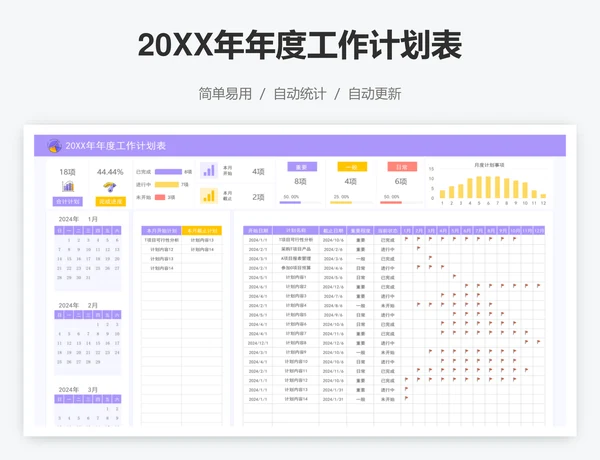
Task: Click the 自动统计 subtitle text
Action: point(300,94)
